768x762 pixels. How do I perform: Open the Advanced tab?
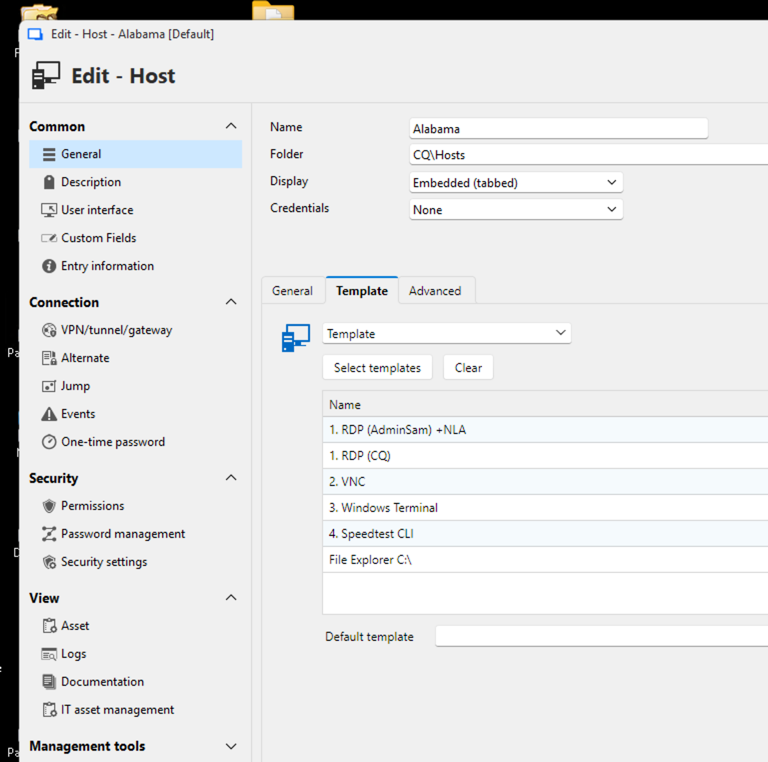click(435, 291)
